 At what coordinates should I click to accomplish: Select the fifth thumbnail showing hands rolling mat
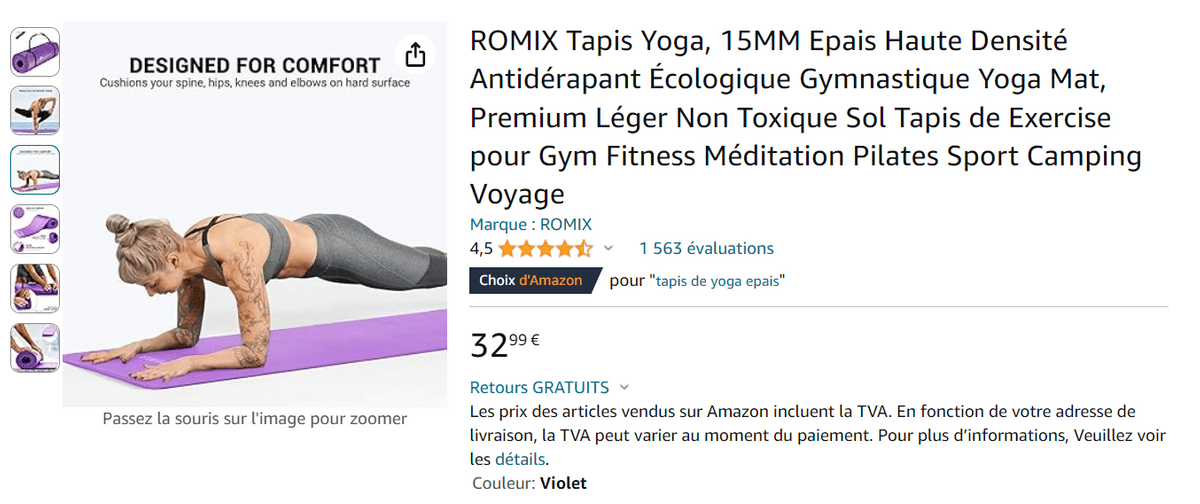[x=35, y=288]
